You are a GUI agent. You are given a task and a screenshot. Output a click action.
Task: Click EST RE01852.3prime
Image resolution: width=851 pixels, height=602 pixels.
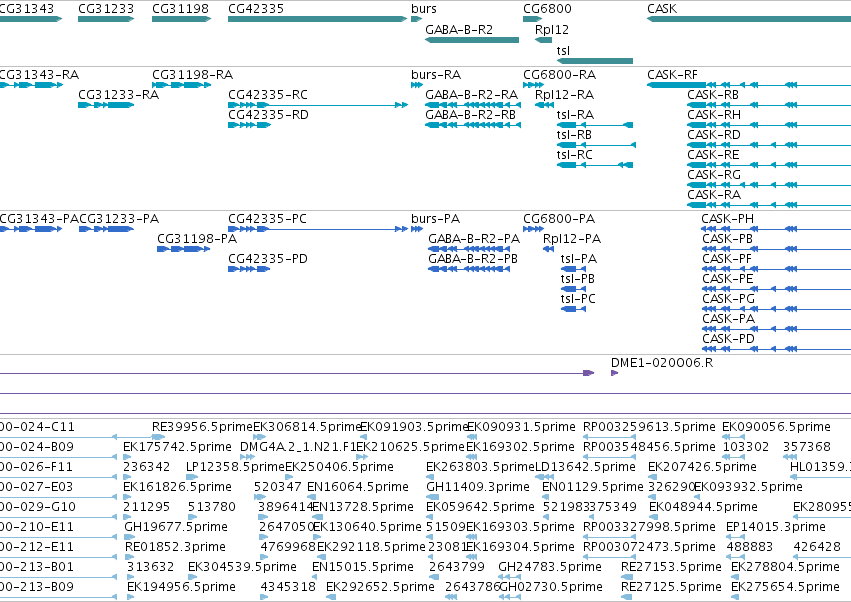129,557
